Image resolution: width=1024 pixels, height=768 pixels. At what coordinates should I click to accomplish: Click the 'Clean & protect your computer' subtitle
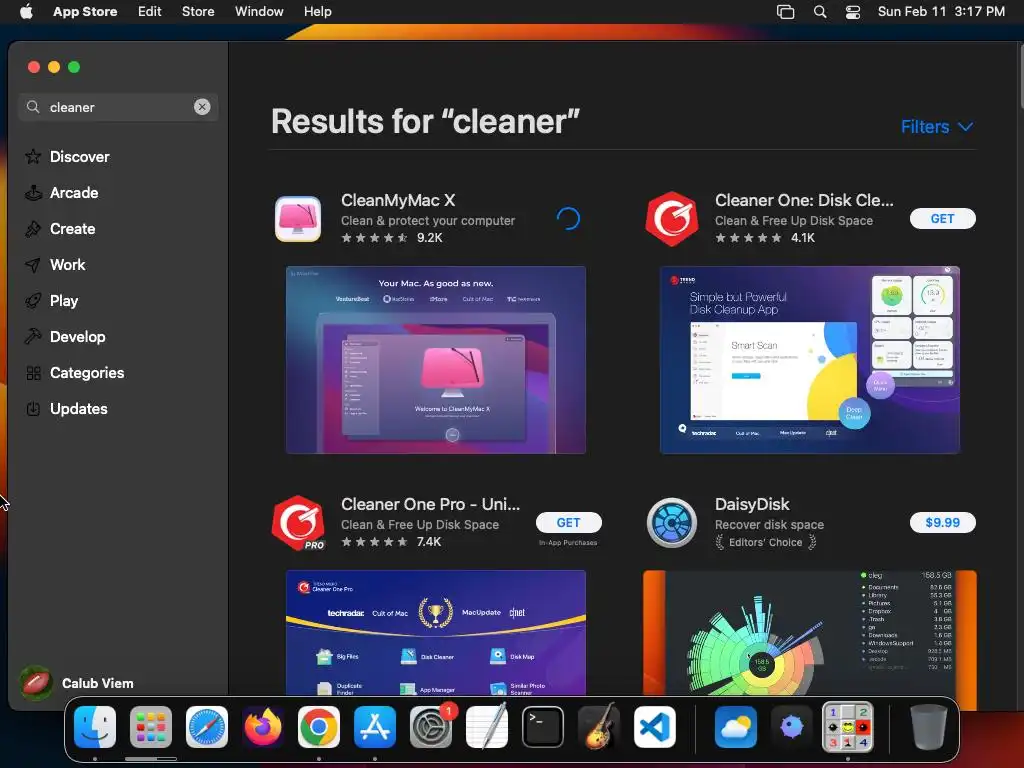(x=428, y=221)
